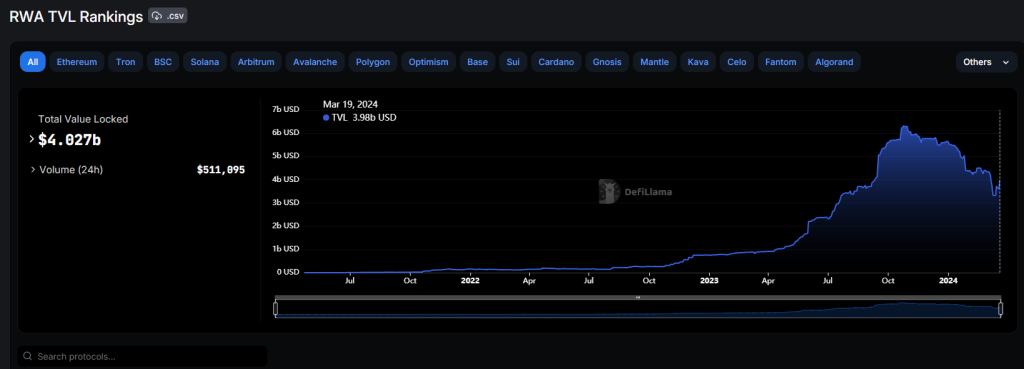This screenshot has width=1024, height=369.
Task: Click the 2023 label on time axis
Action: [x=709, y=281]
